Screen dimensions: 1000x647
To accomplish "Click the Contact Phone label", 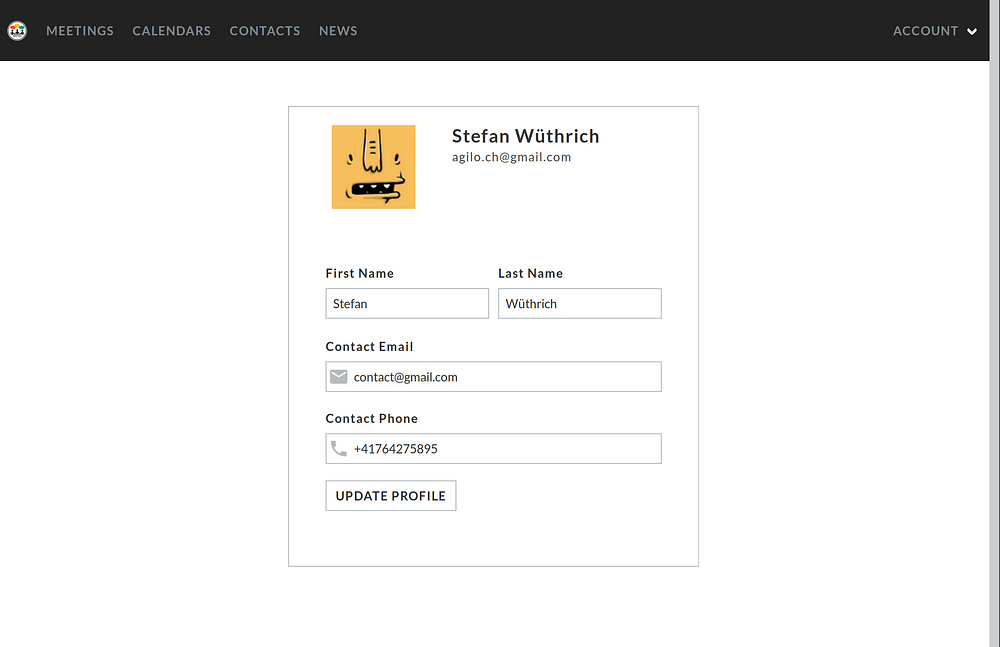I will (372, 419).
